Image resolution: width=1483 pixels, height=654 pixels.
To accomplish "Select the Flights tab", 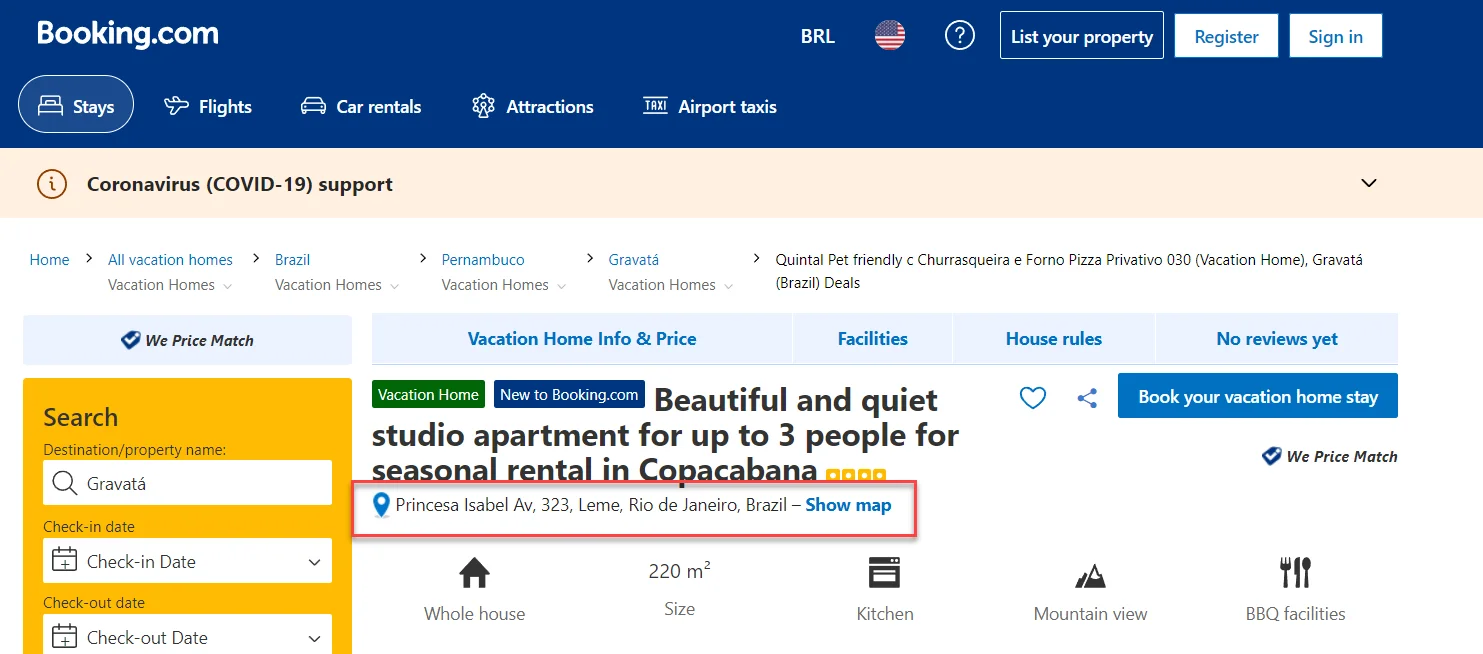I will pyautogui.click(x=208, y=106).
